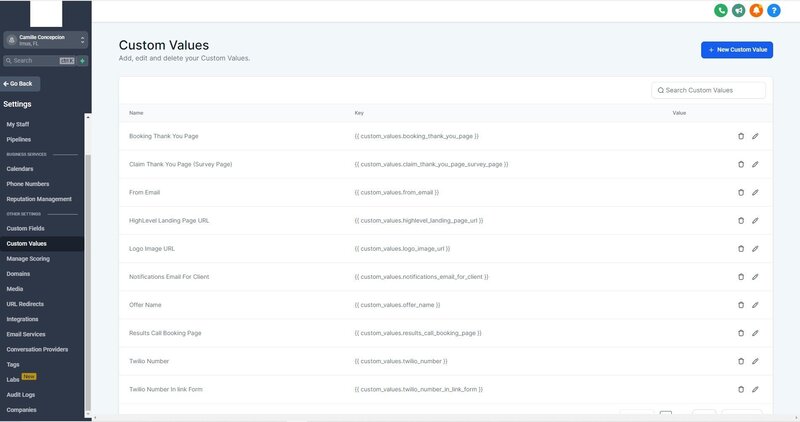This screenshot has height=422, width=800.
Task: Click the Go Back button
Action: pyautogui.click(x=19, y=84)
